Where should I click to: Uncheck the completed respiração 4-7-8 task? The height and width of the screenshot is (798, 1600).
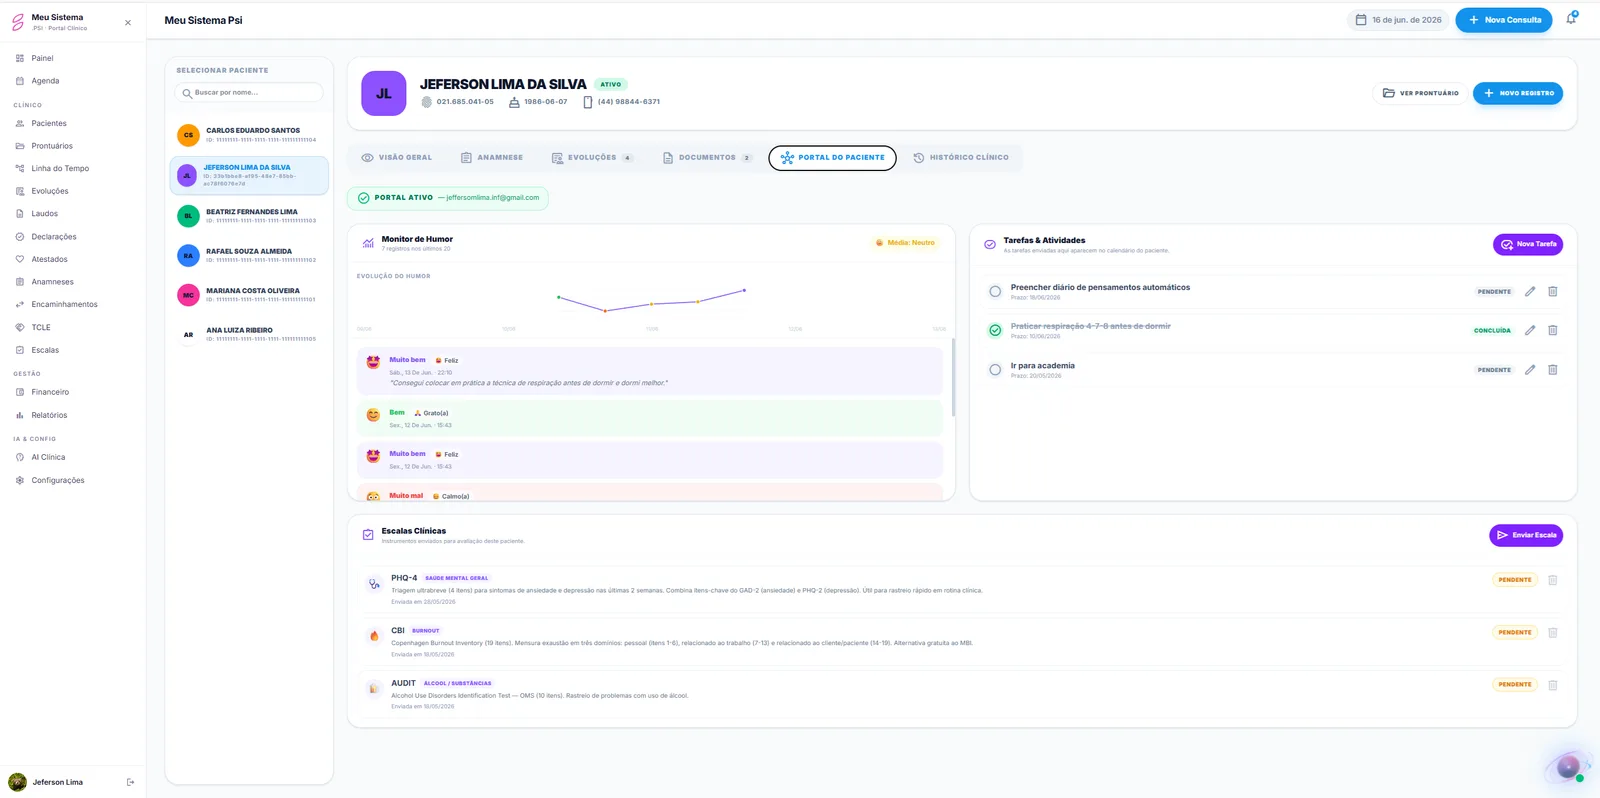tap(995, 330)
